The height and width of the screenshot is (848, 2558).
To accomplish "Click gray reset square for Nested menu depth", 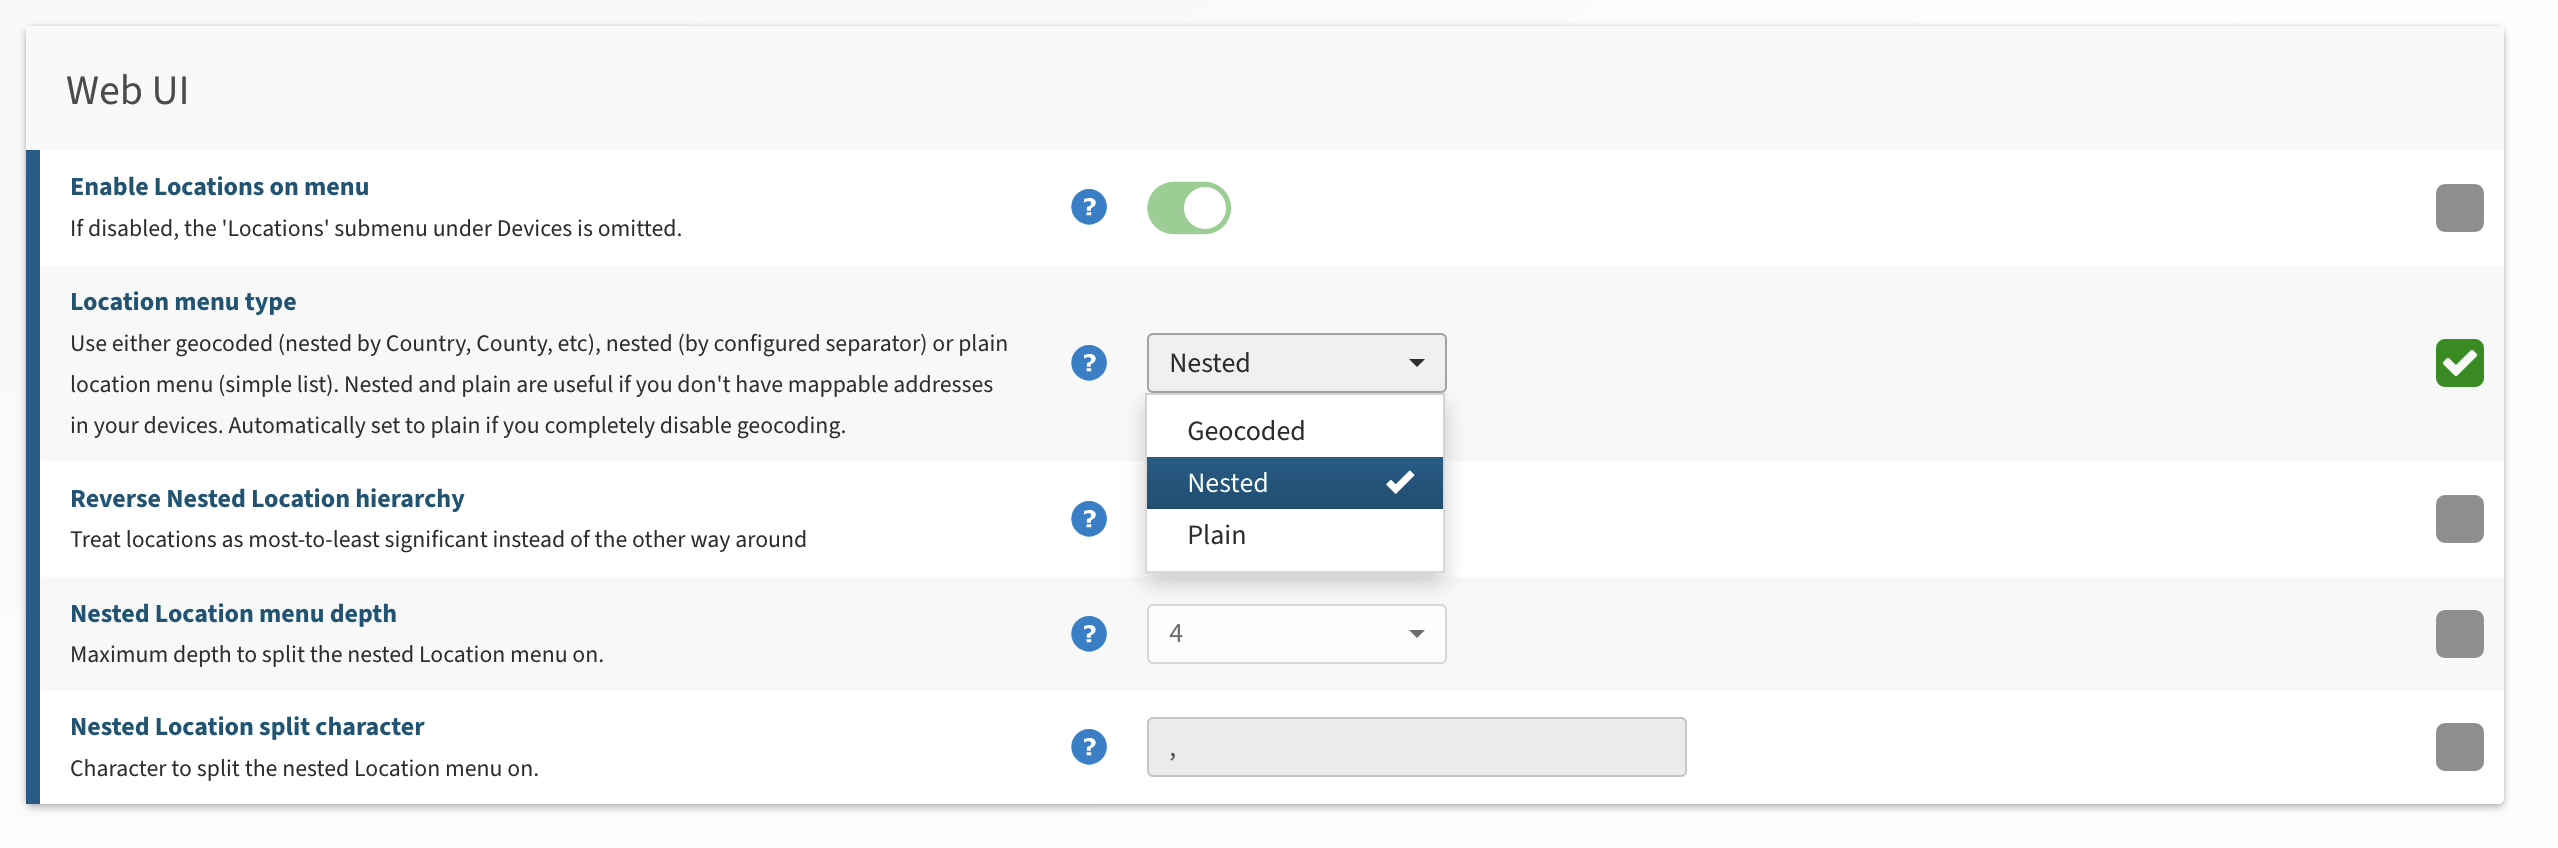I will [x=2459, y=634].
